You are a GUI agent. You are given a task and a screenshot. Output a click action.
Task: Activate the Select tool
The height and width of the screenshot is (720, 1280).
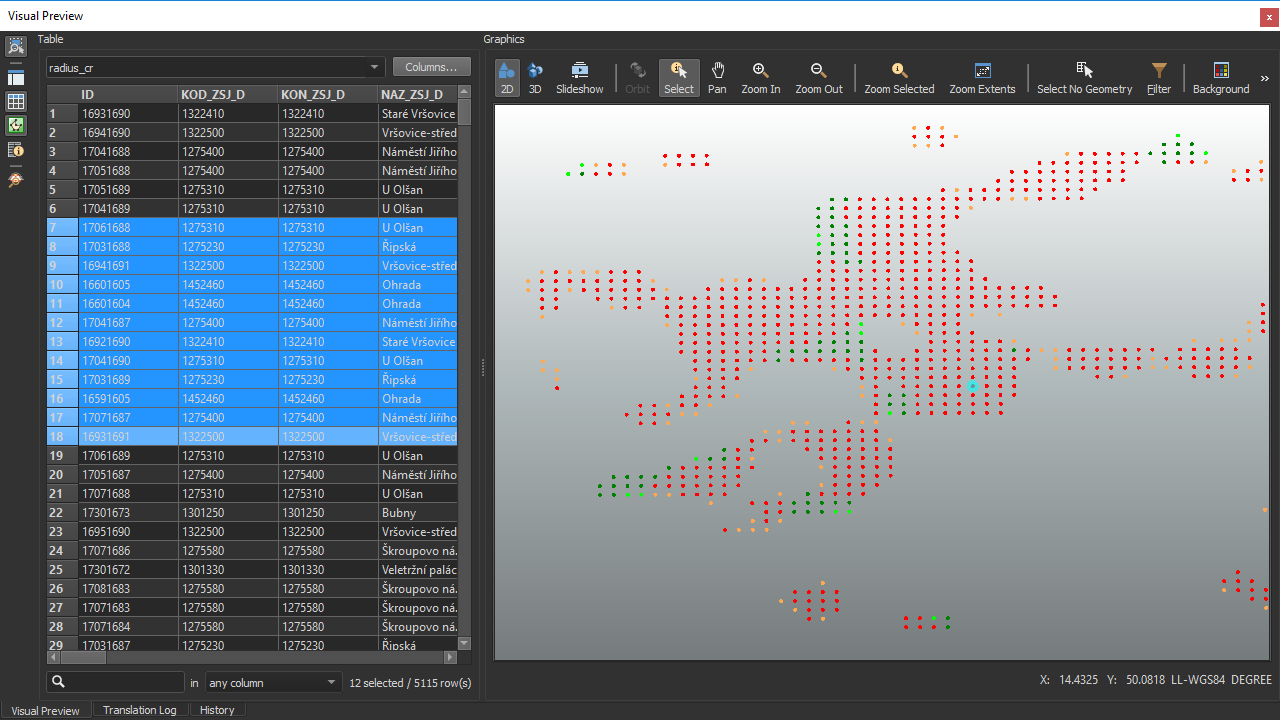pos(679,78)
